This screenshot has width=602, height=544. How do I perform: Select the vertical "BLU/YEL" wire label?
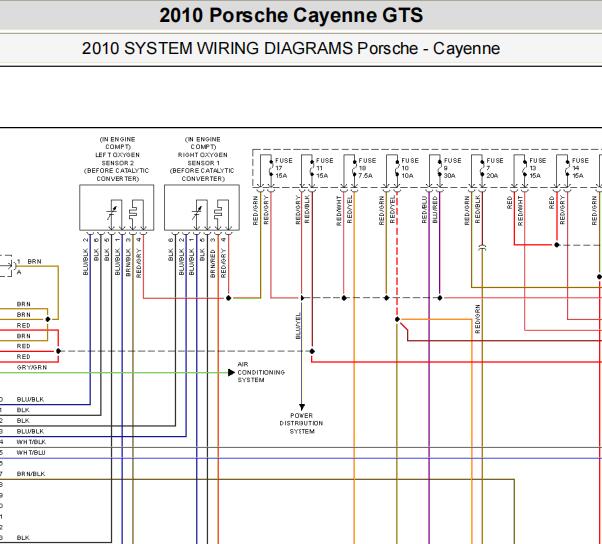[x=298, y=326]
